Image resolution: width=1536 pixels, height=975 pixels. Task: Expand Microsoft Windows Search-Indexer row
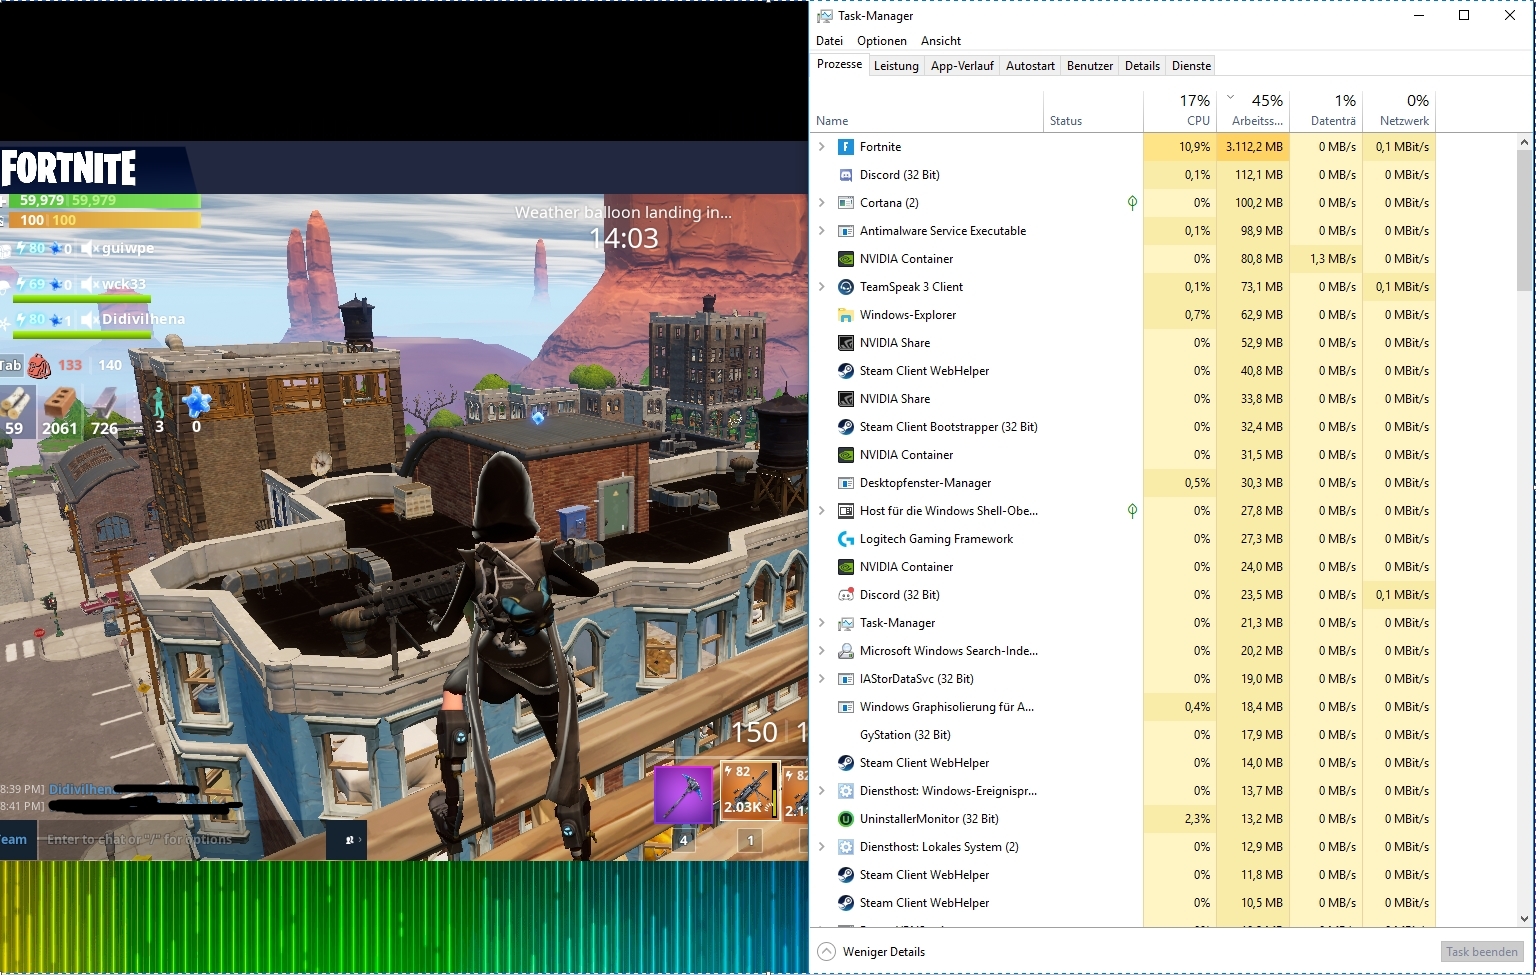point(822,651)
